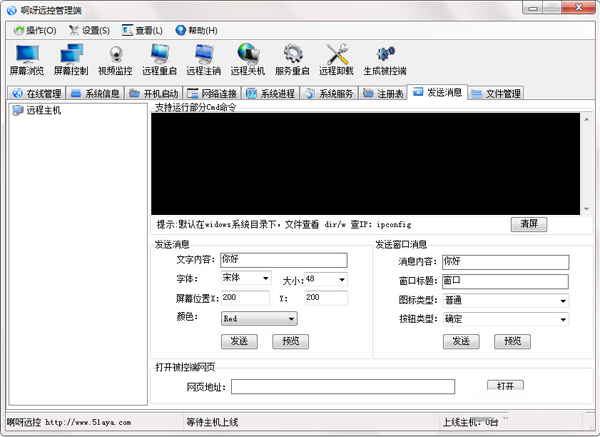Focus the 文字内容 text field
The width and height of the screenshot is (600, 437).
[x=284, y=260]
